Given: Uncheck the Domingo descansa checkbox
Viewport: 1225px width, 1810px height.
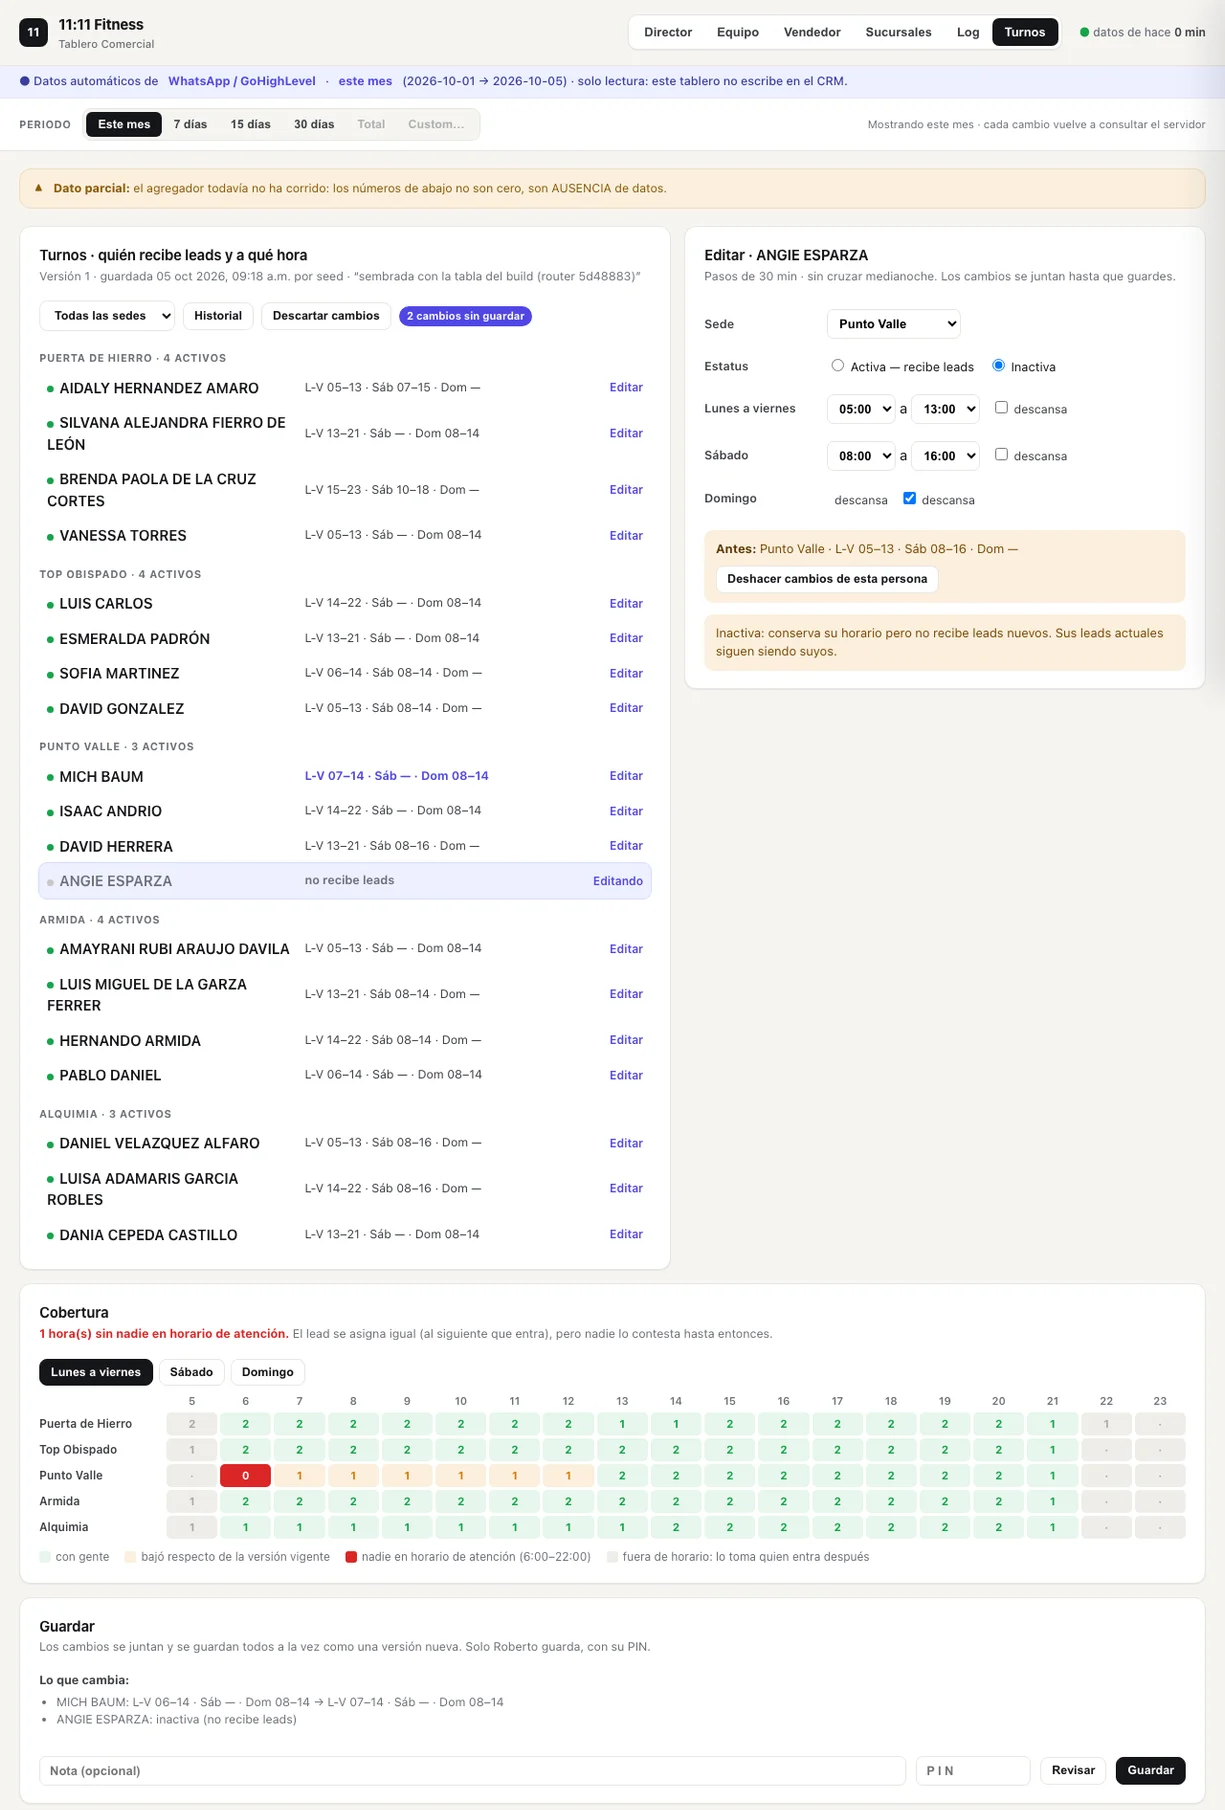Looking at the screenshot, I should pos(909,498).
